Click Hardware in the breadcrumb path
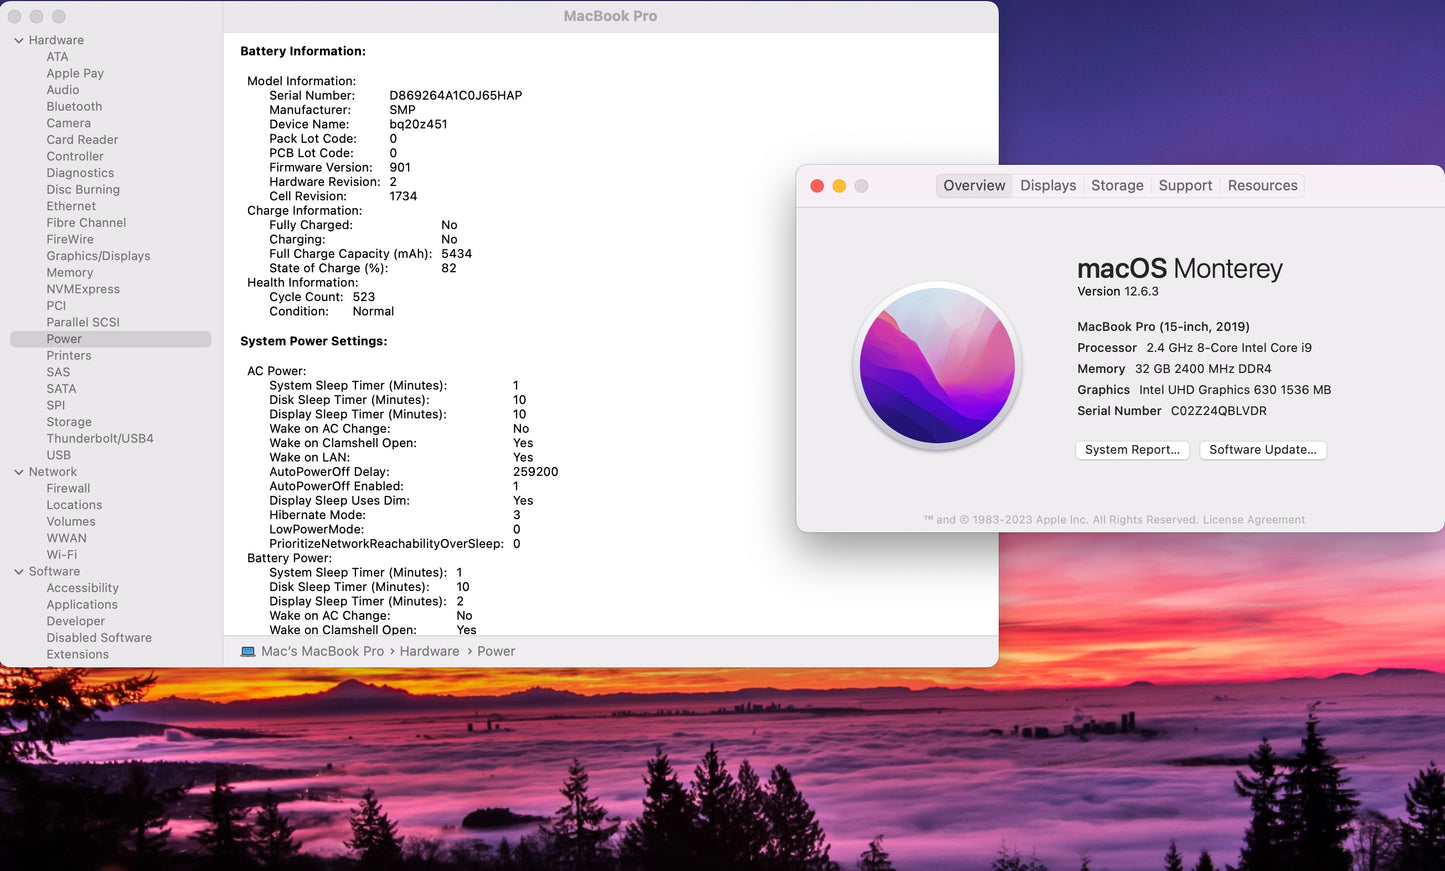Image resolution: width=1445 pixels, height=871 pixels. tap(429, 651)
